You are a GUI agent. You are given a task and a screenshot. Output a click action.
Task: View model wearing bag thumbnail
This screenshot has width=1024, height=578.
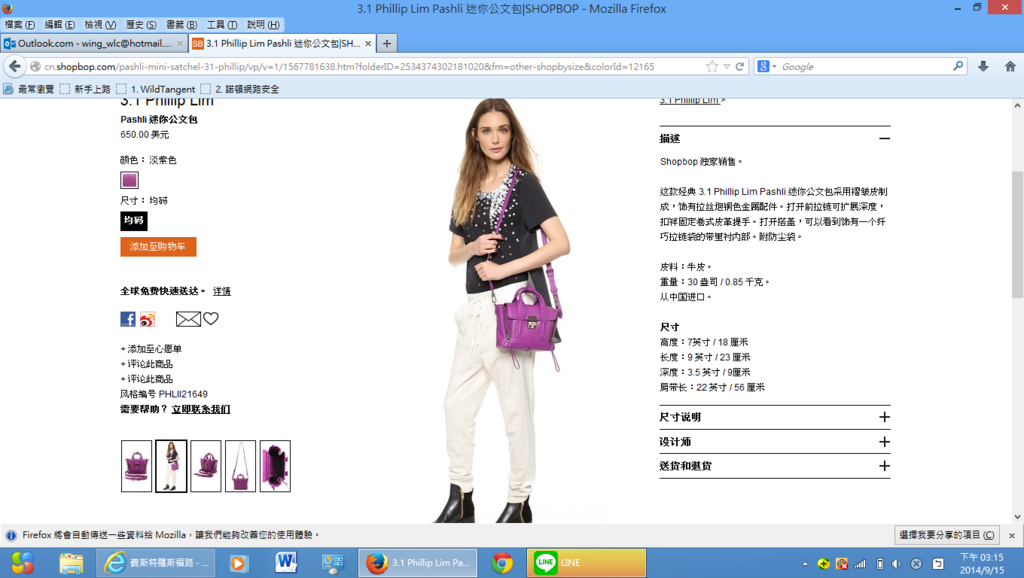coord(171,466)
